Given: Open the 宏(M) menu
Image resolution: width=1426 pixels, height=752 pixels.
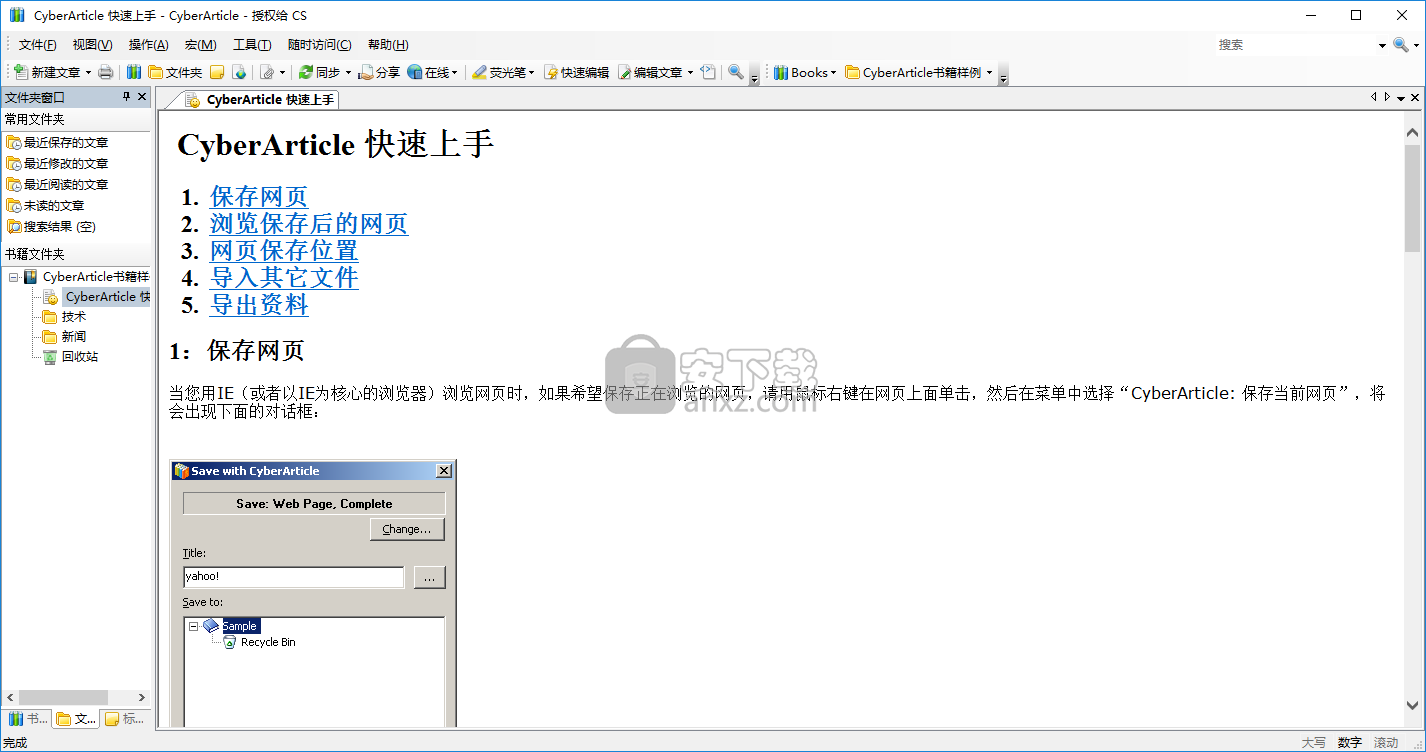Looking at the screenshot, I should (200, 44).
